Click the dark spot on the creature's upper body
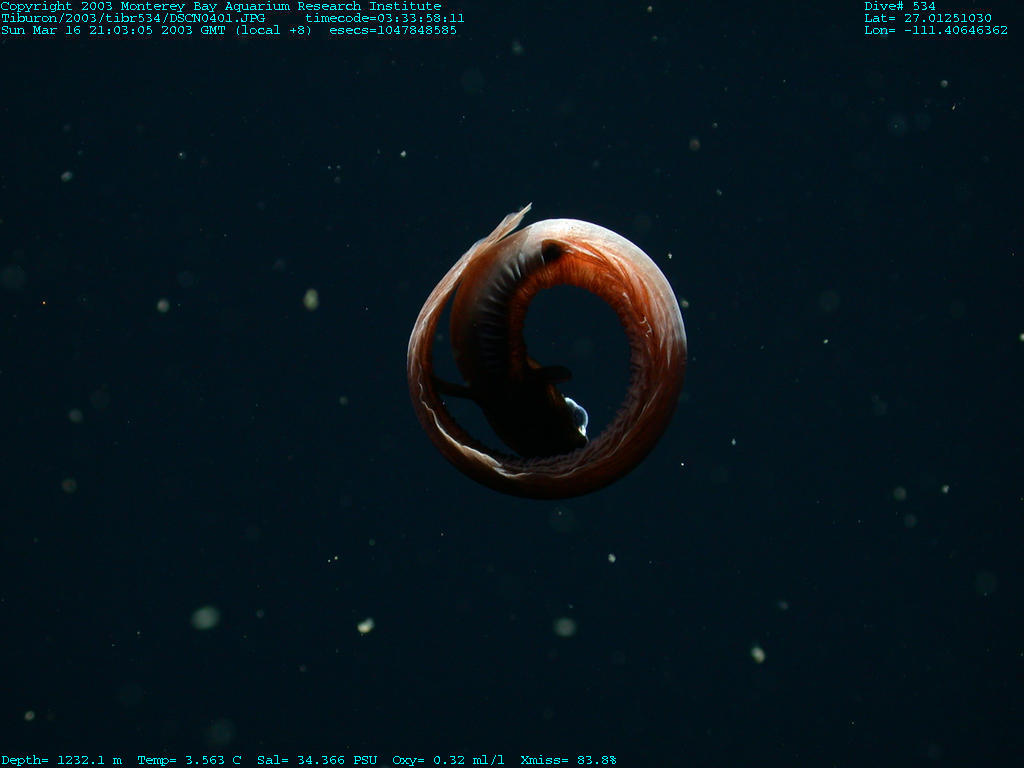 click(x=551, y=252)
